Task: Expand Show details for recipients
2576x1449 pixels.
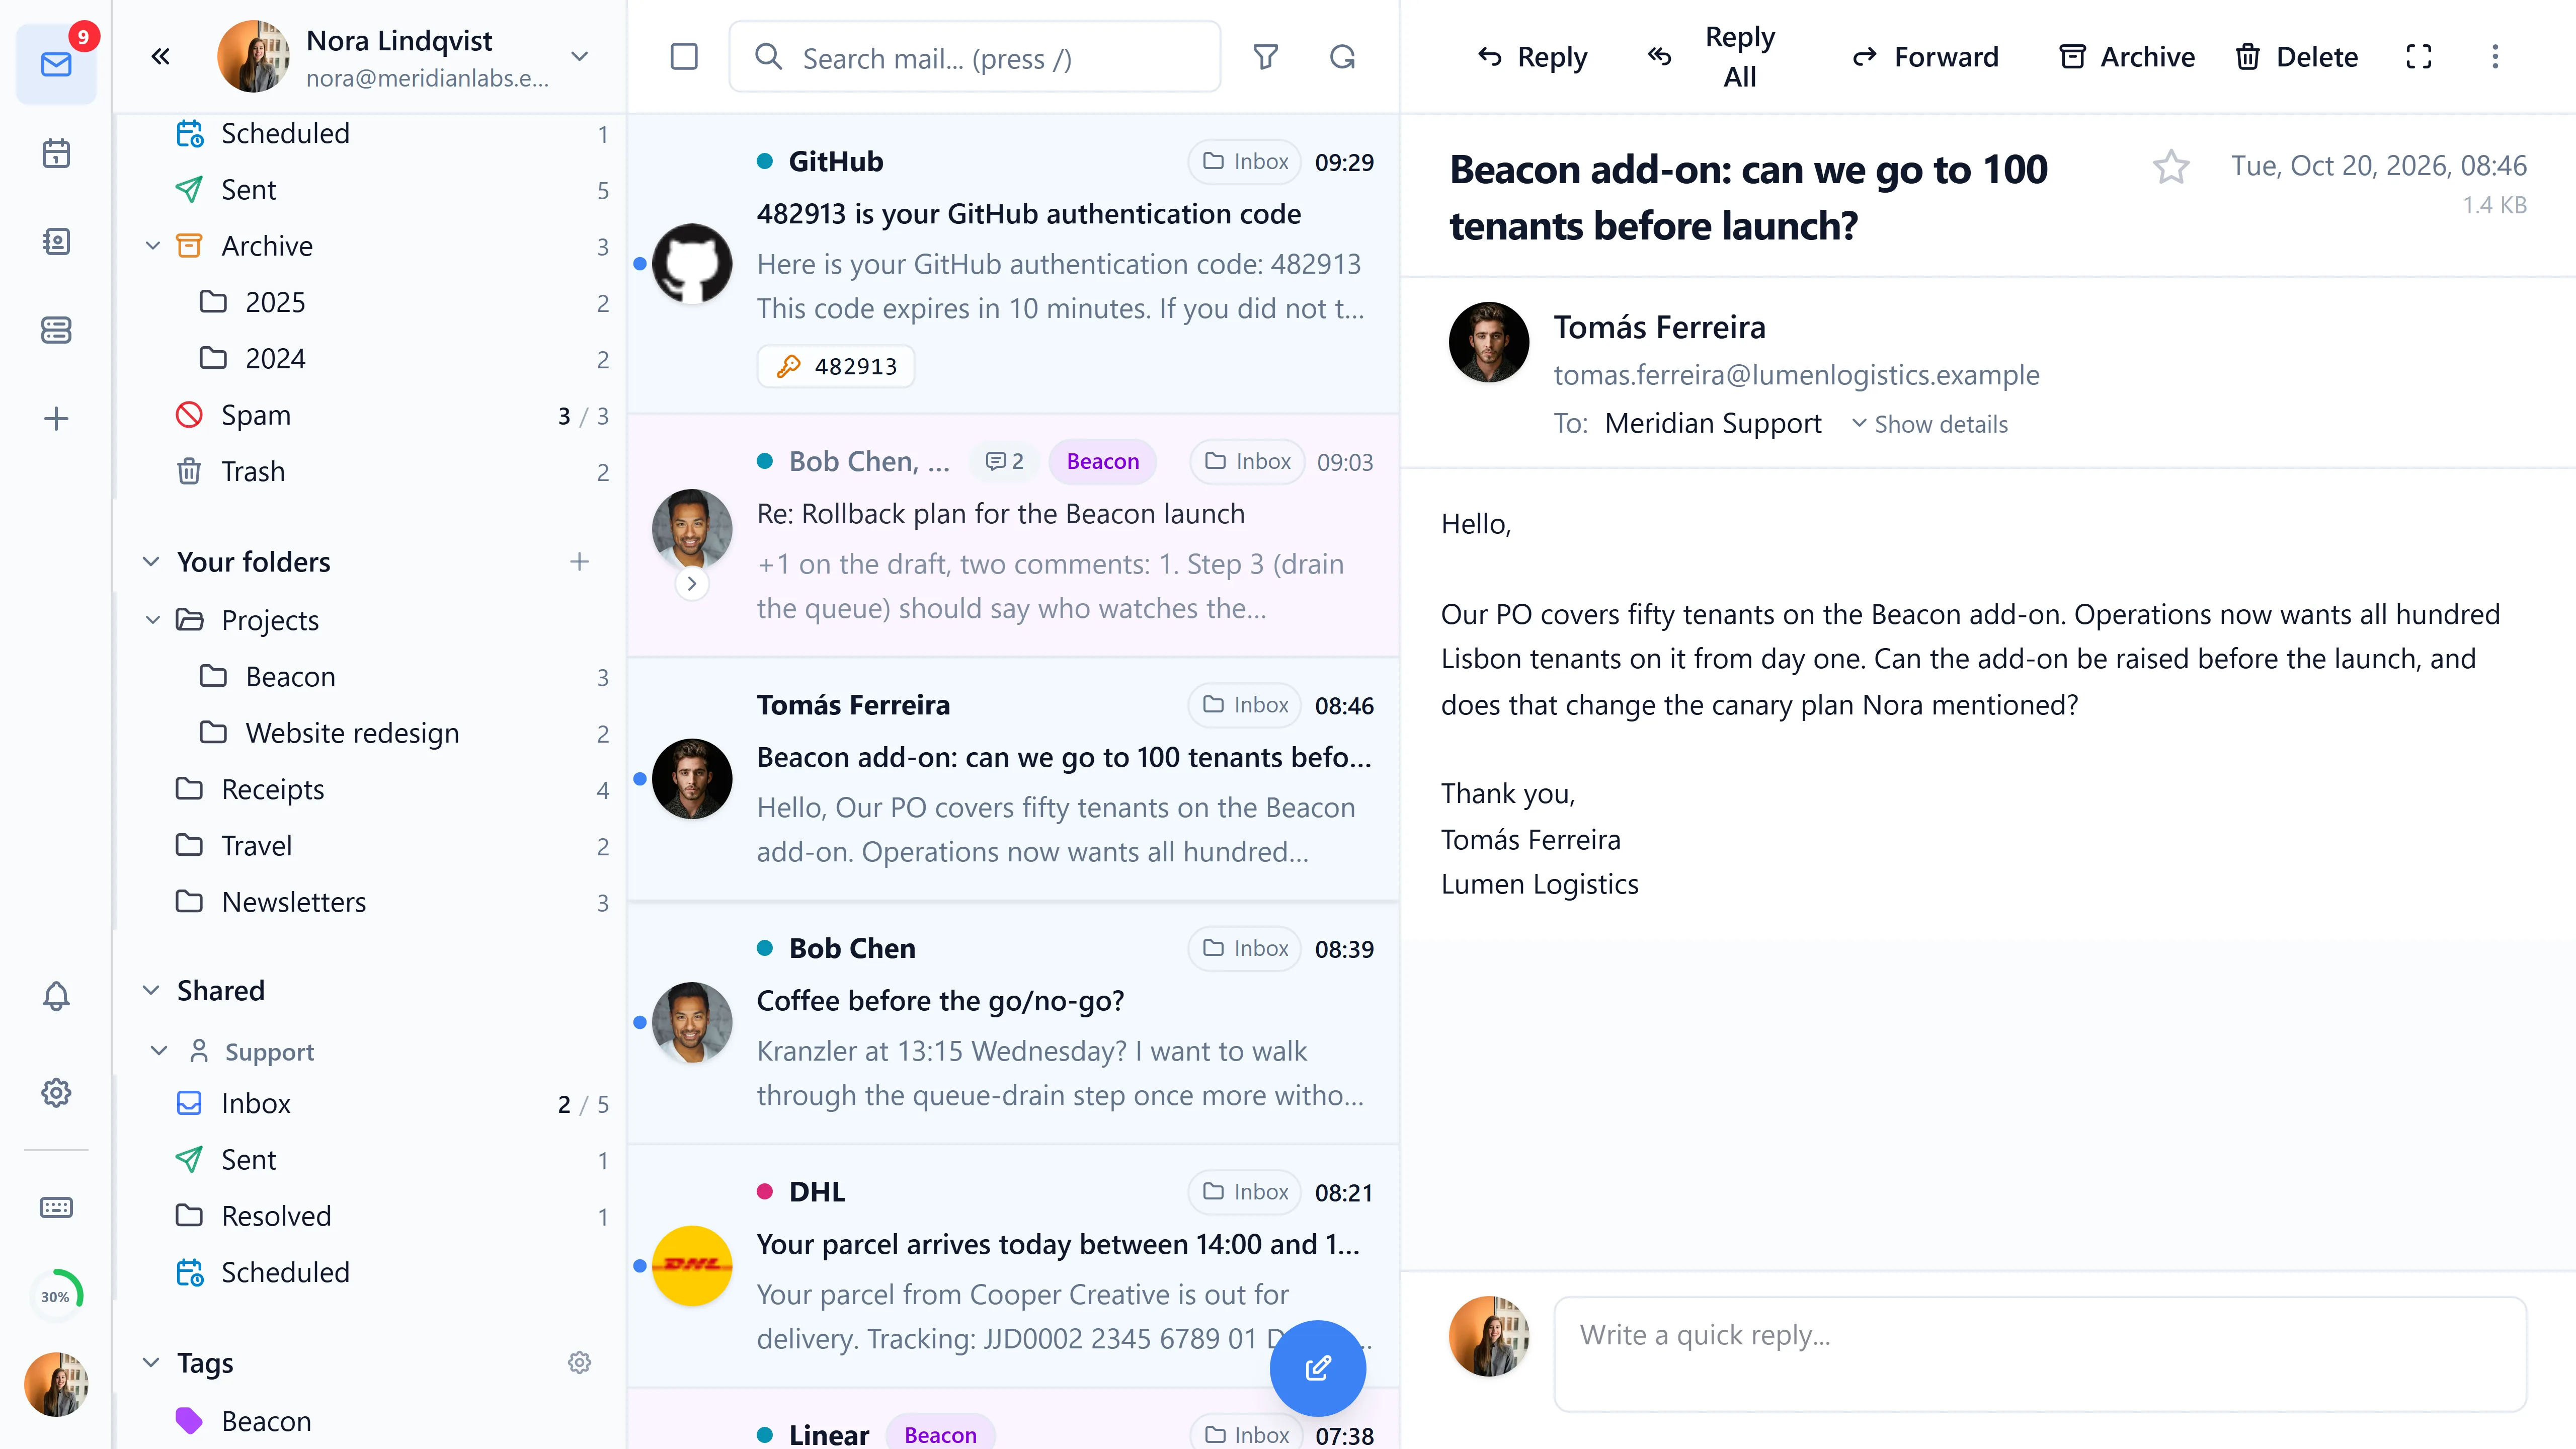Action: tap(1929, 423)
